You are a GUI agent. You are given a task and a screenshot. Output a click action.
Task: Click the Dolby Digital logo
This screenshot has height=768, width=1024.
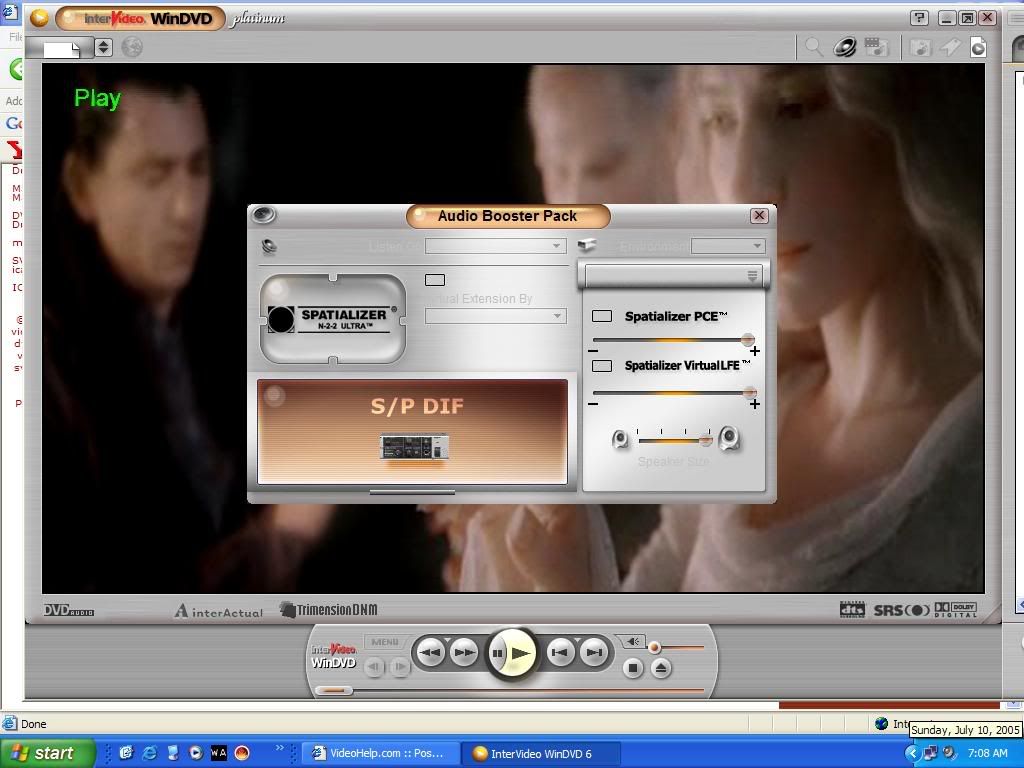click(x=956, y=609)
